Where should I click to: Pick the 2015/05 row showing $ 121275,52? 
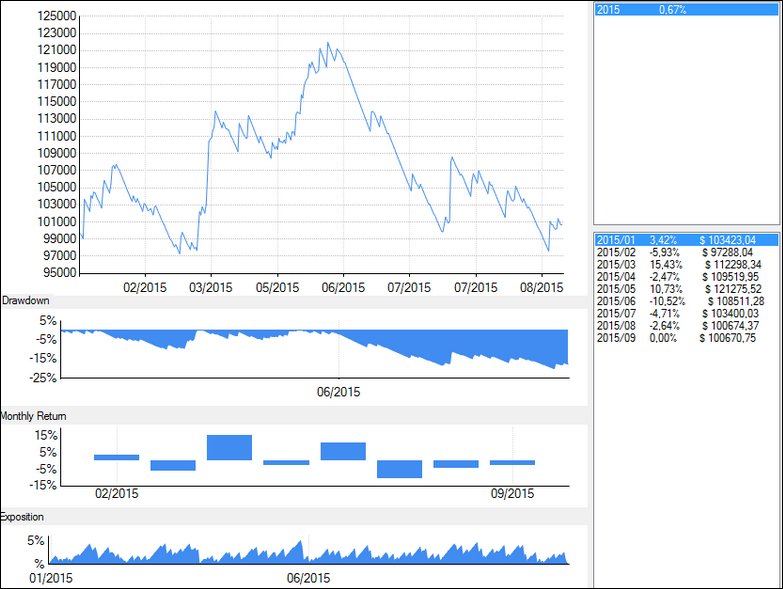pos(685,289)
